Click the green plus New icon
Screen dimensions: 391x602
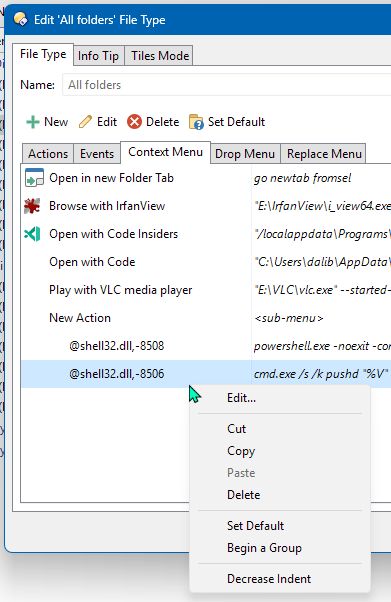pyautogui.click(x=33, y=122)
